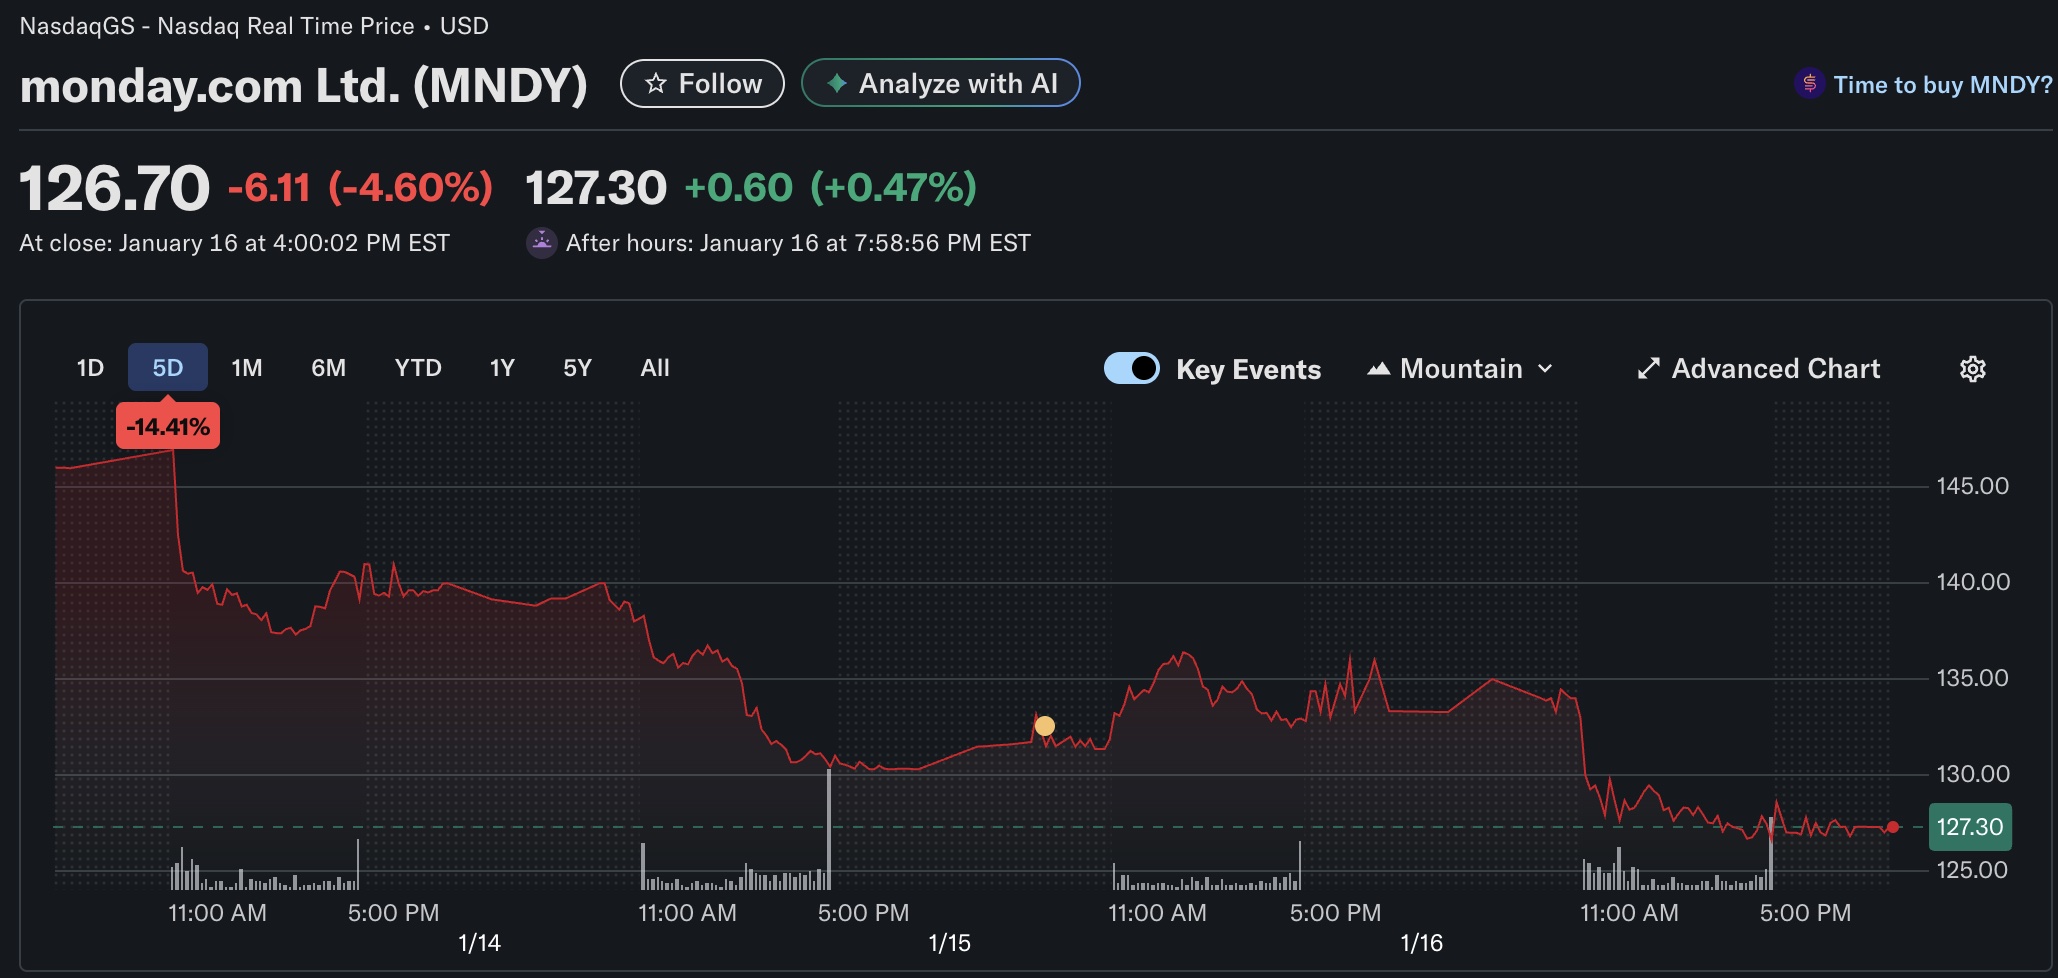Choose the YTD time range

418,368
